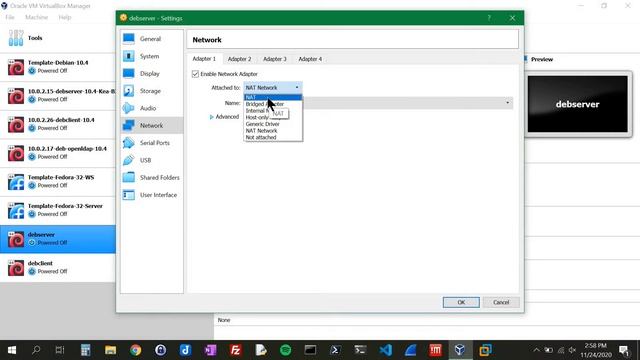Confirm settings with the OK button
Screen dimensions: 640x360
coord(461,302)
